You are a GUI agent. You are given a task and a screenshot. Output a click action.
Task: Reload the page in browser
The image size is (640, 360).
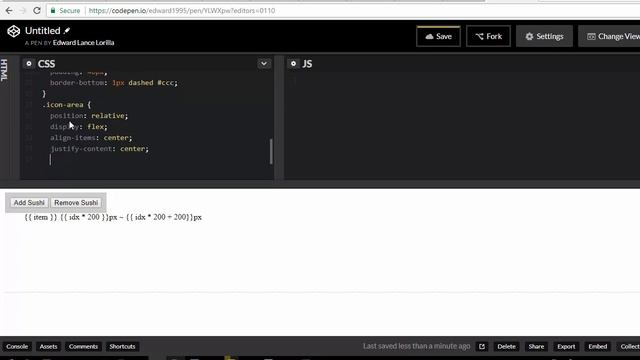click(37, 11)
